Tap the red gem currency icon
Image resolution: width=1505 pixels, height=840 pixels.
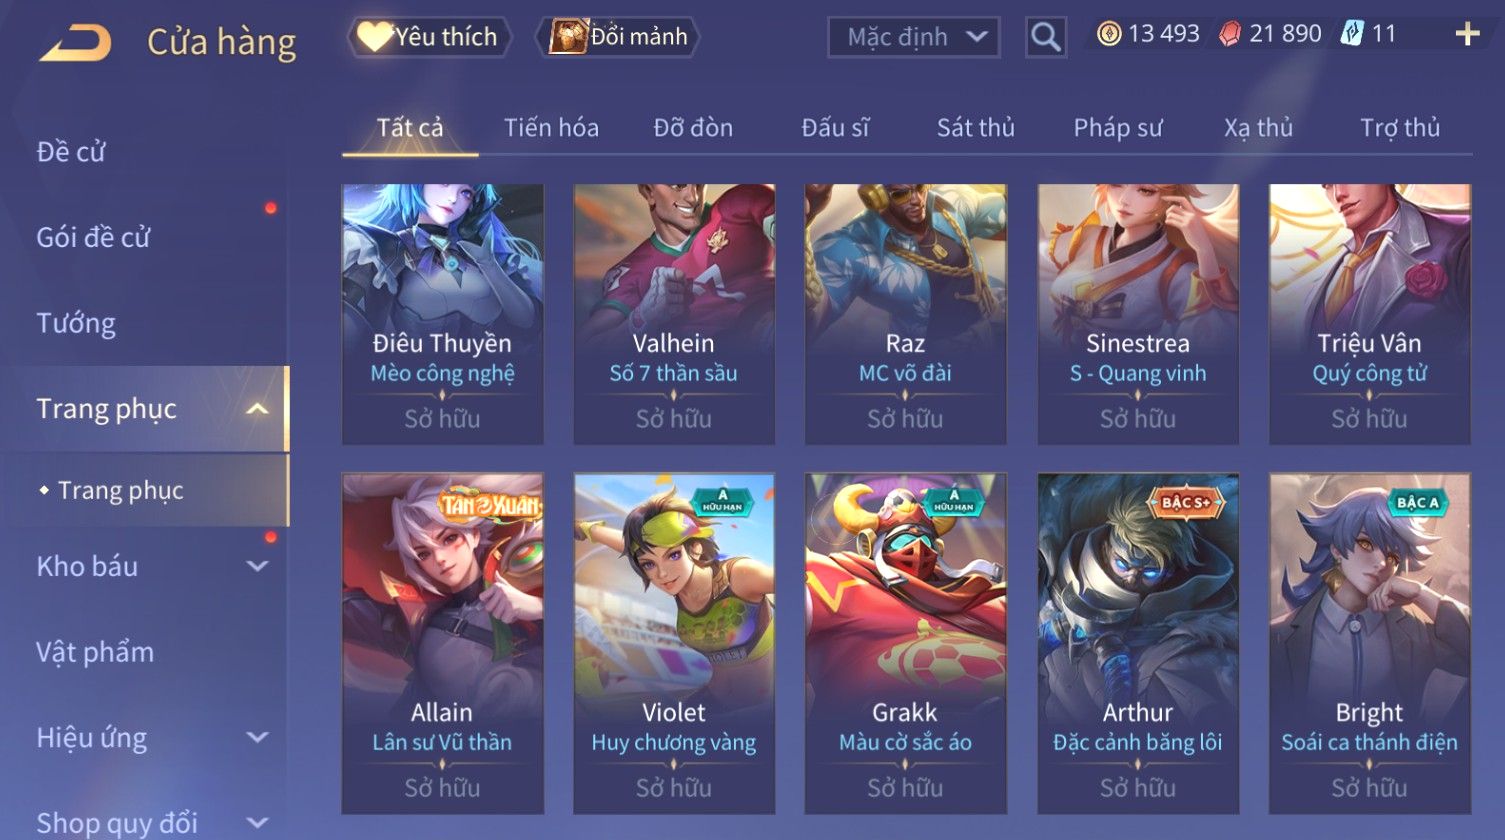[1230, 35]
